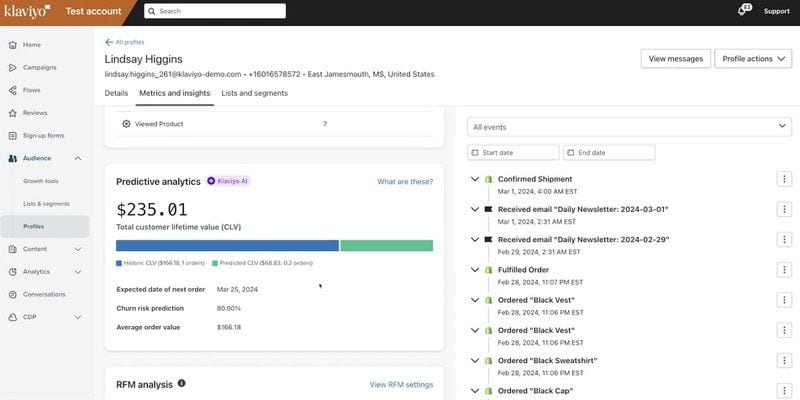Click the Audience people icon
800x400 pixels.
coord(13,158)
